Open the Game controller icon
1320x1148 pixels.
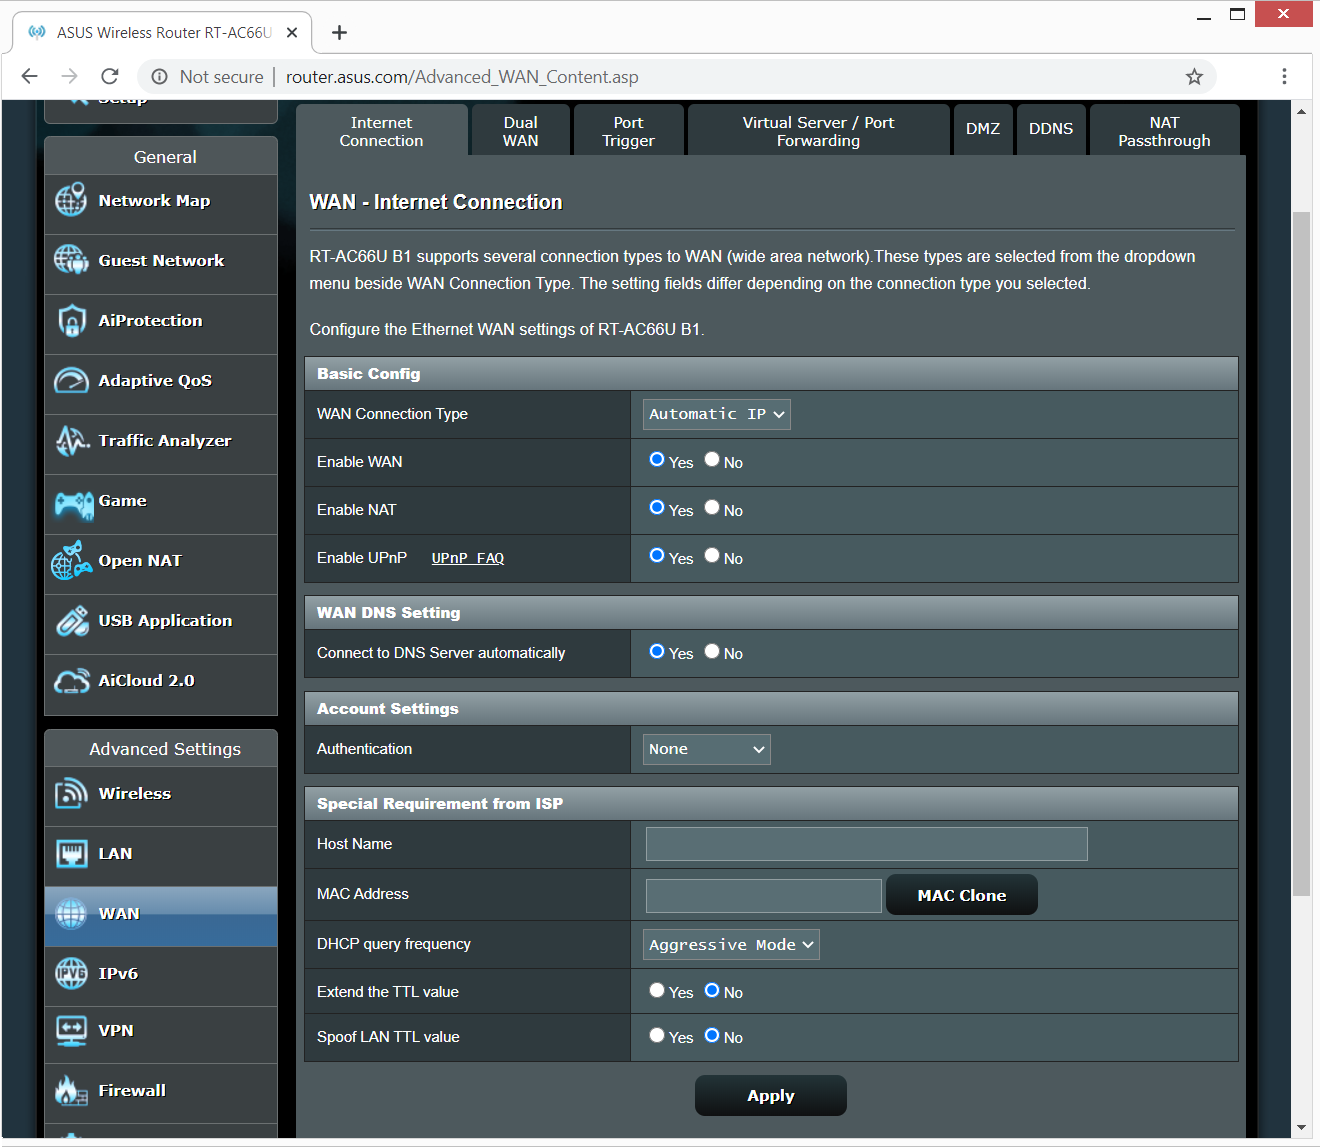73,503
